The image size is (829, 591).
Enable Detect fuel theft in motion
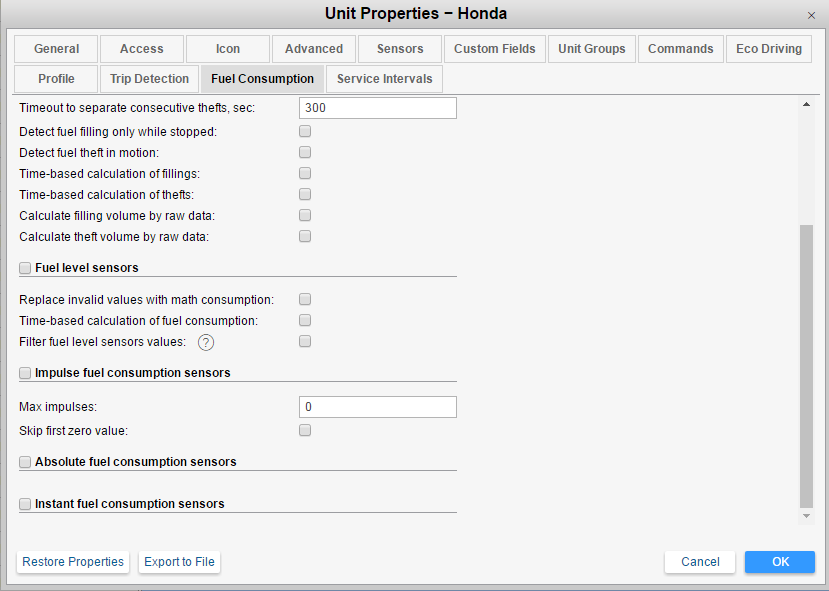pyautogui.click(x=305, y=152)
